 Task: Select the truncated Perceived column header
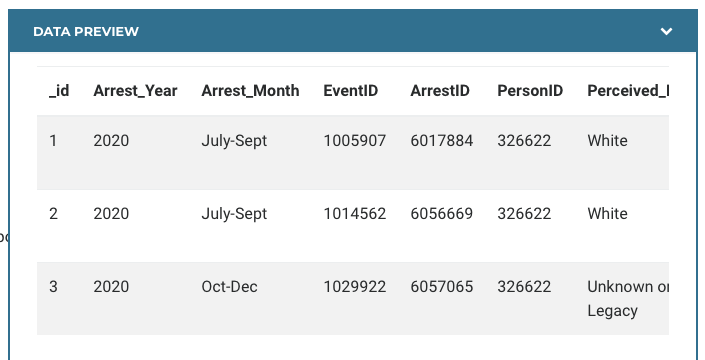pyautogui.click(x=628, y=91)
